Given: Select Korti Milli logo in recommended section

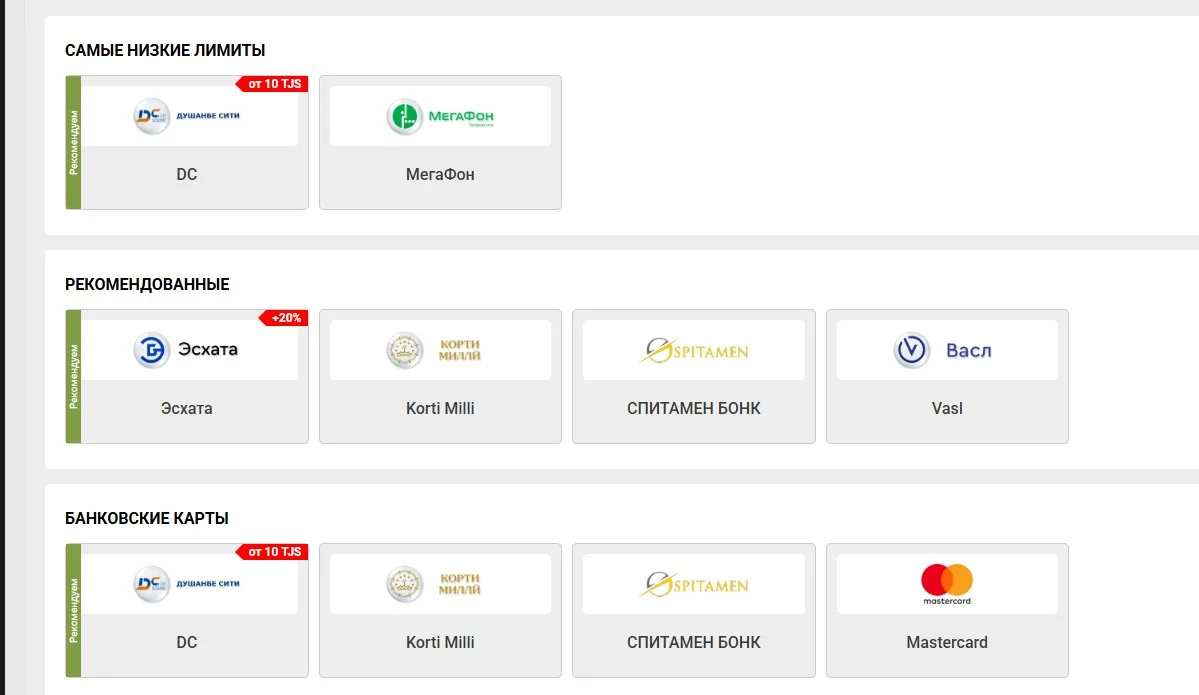Looking at the screenshot, I should 434,350.
